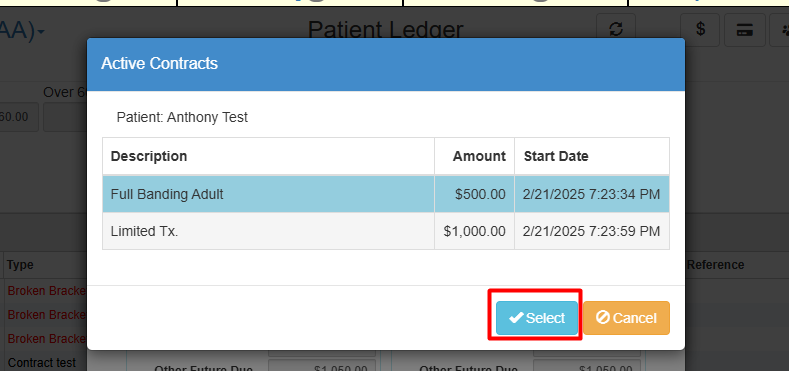Screen dimensions: 789x371
Task: Click the Reference column header in ledger
Action: pos(716,265)
